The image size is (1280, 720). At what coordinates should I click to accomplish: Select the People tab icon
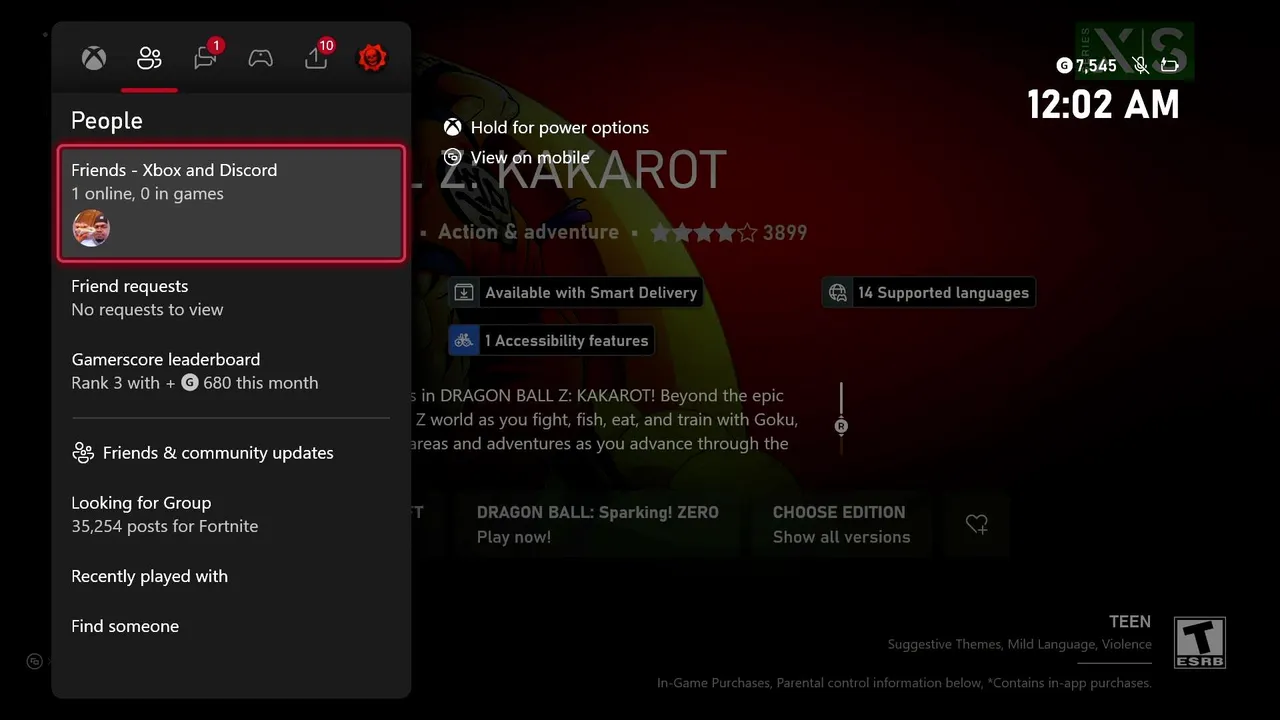(x=149, y=58)
